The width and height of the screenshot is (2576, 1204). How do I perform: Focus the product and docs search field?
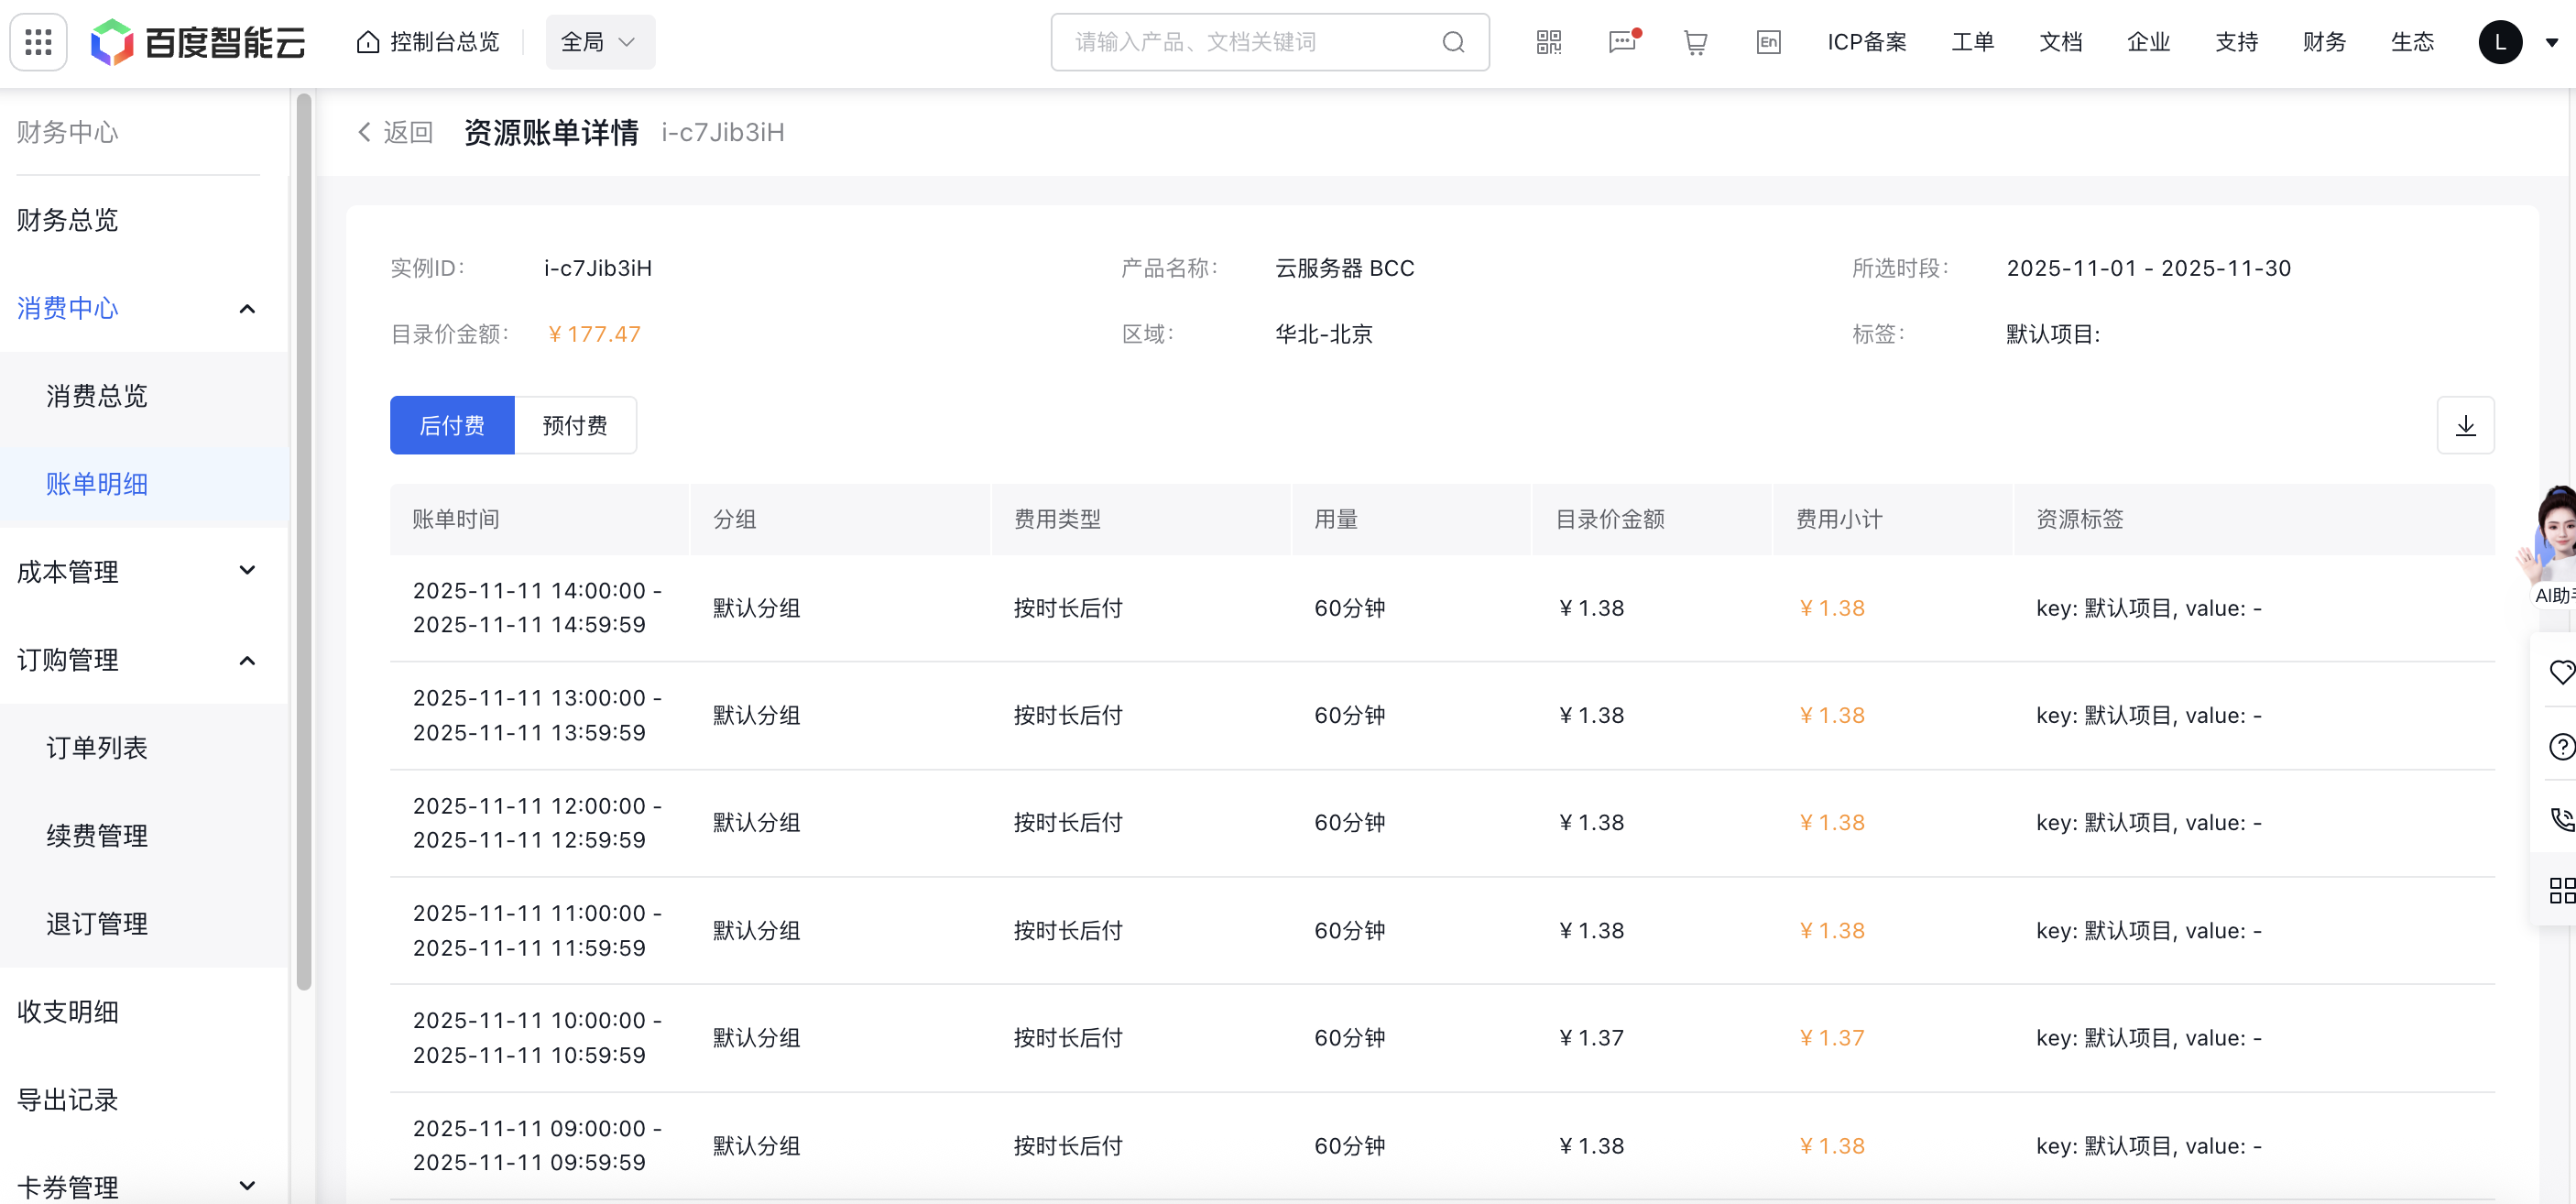tap(1270, 42)
